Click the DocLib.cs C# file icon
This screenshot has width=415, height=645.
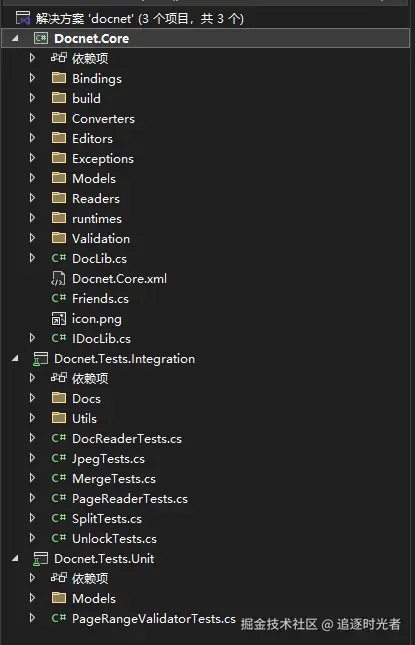click(x=59, y=258)
